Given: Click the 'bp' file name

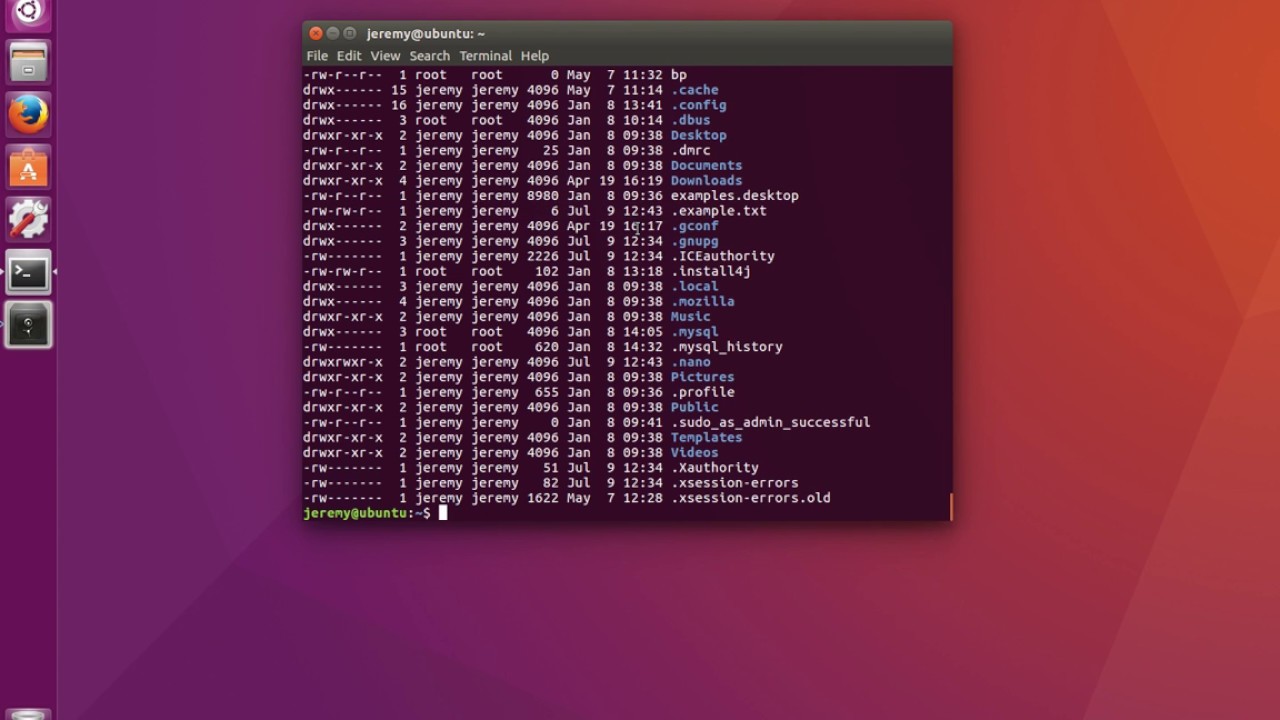Looking at the screenshot, I should click(679, 74).
